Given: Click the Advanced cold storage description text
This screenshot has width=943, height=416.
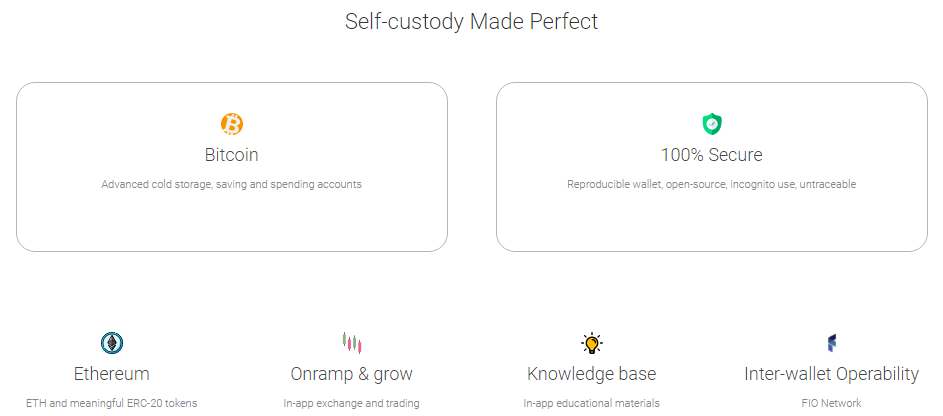Looking at the screenshot, I should 232,184.
